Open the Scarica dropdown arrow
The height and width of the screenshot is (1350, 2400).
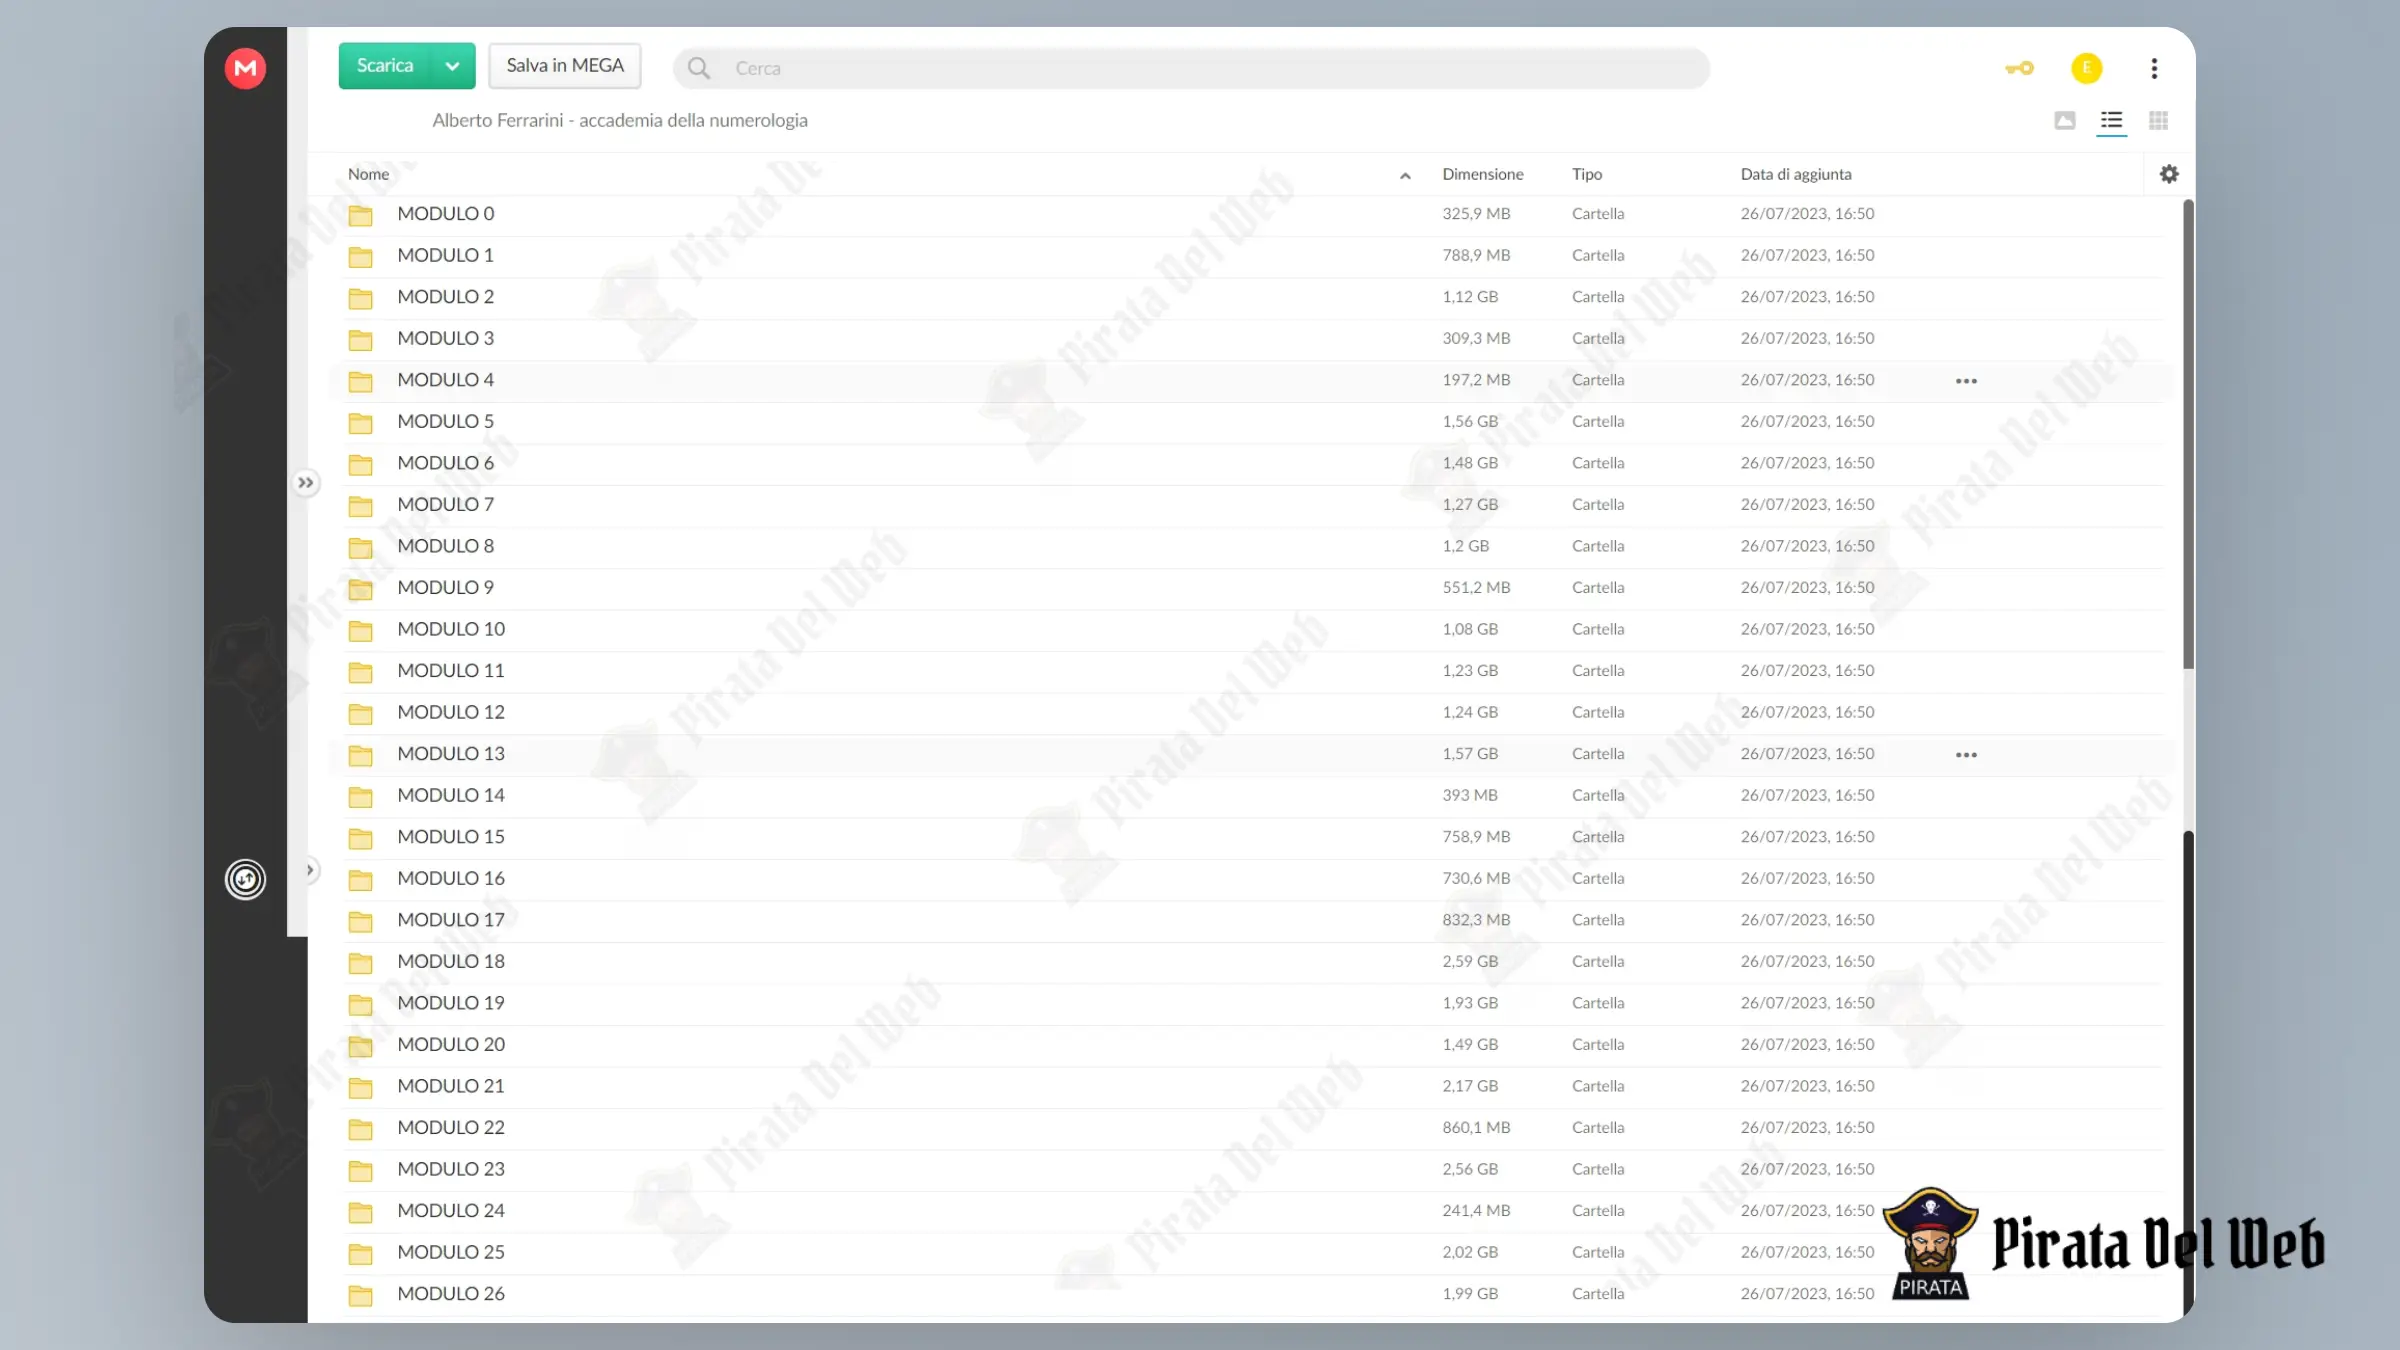(x=453, y=66)
